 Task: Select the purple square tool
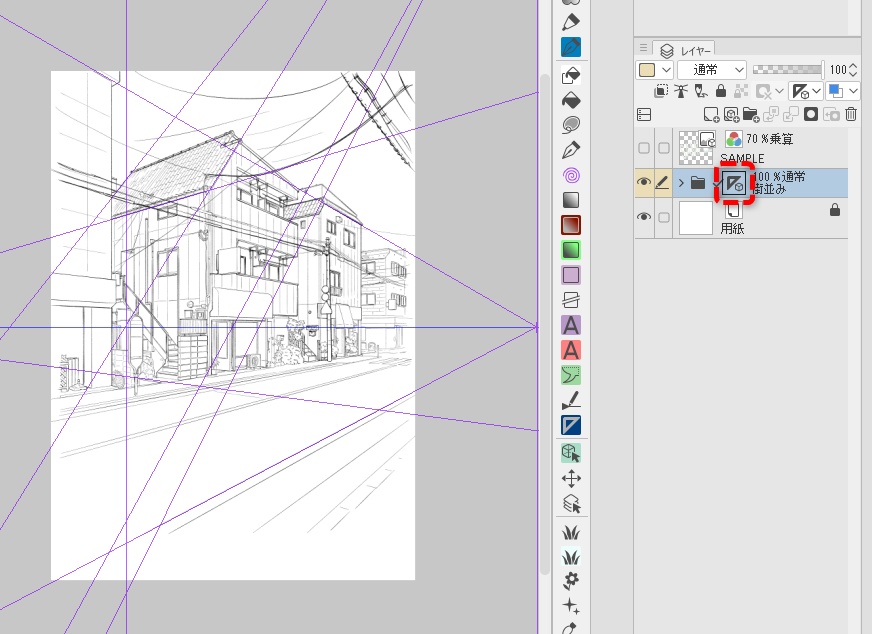[571, 275]
